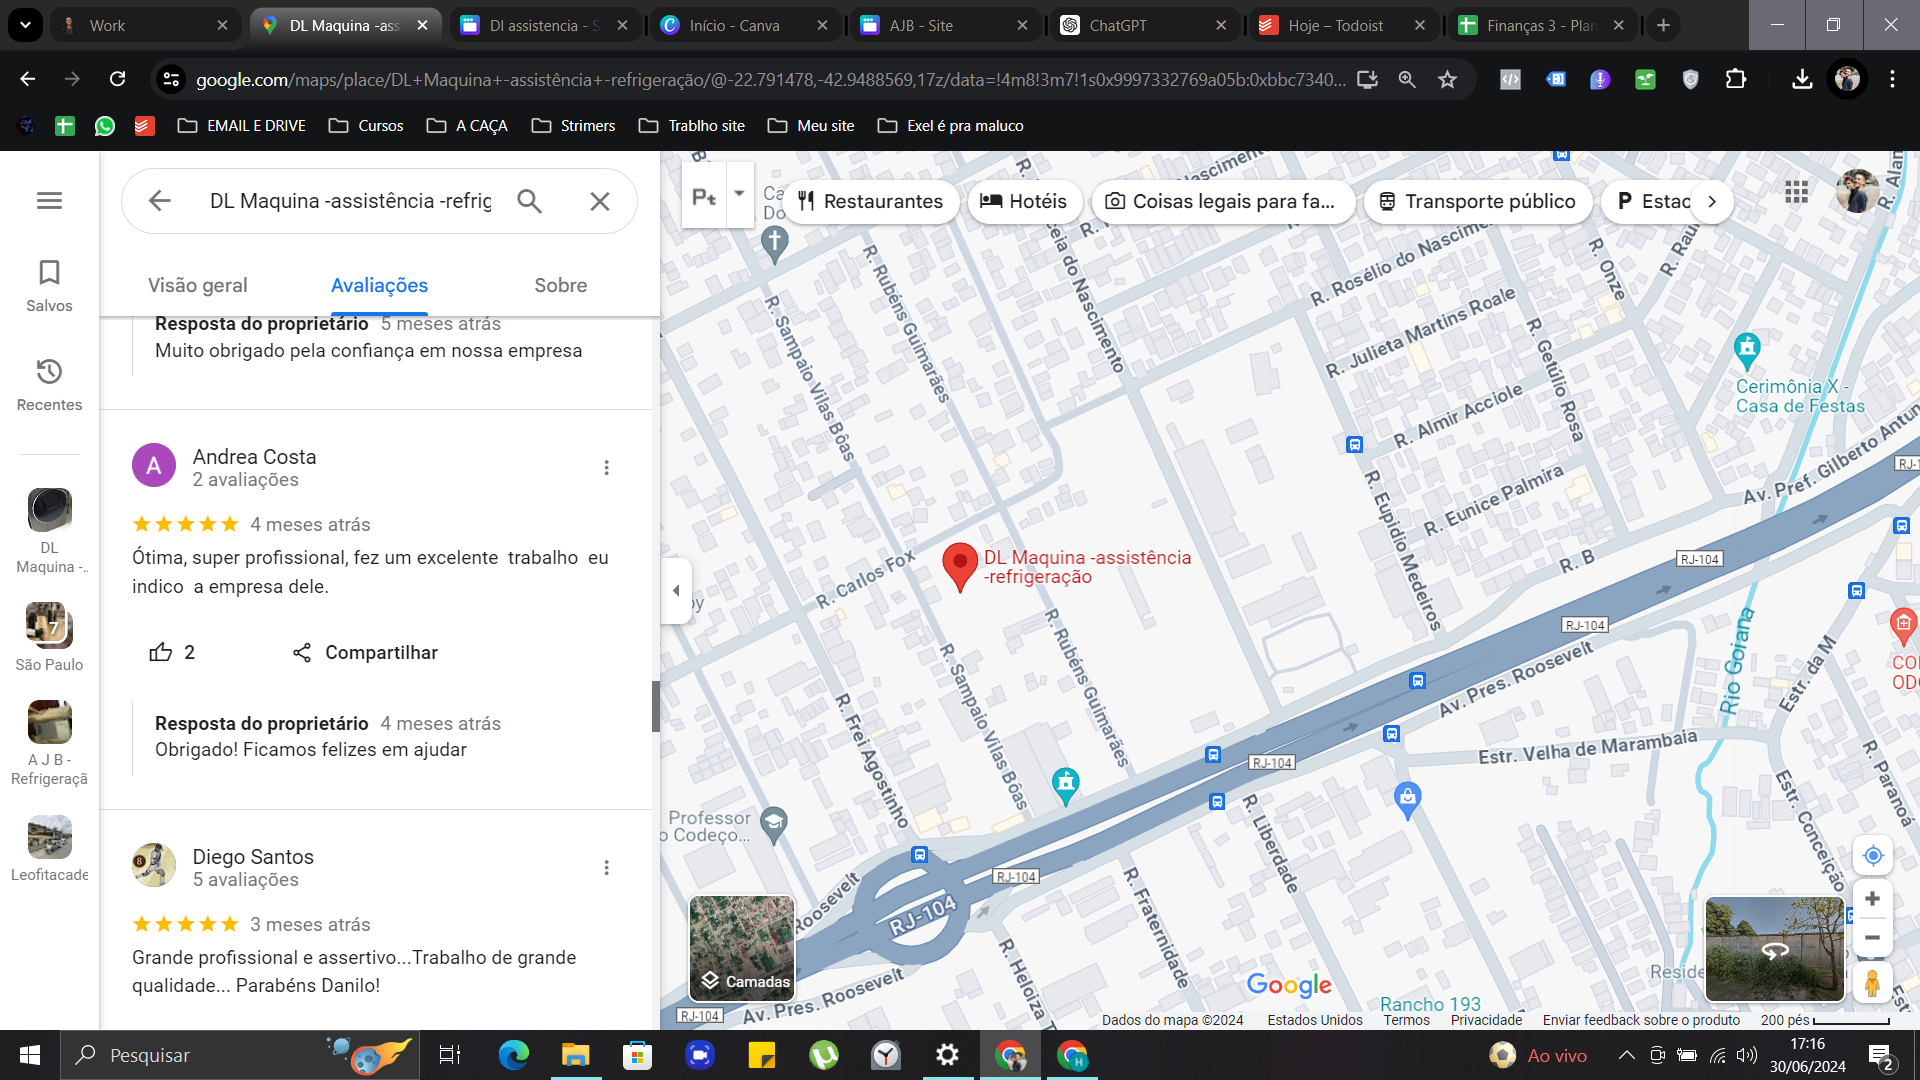The width and height of the screenshot is (1920, 1080).
Task: Open São Paulo recent item thumbnail
Action: coord(49,626)
